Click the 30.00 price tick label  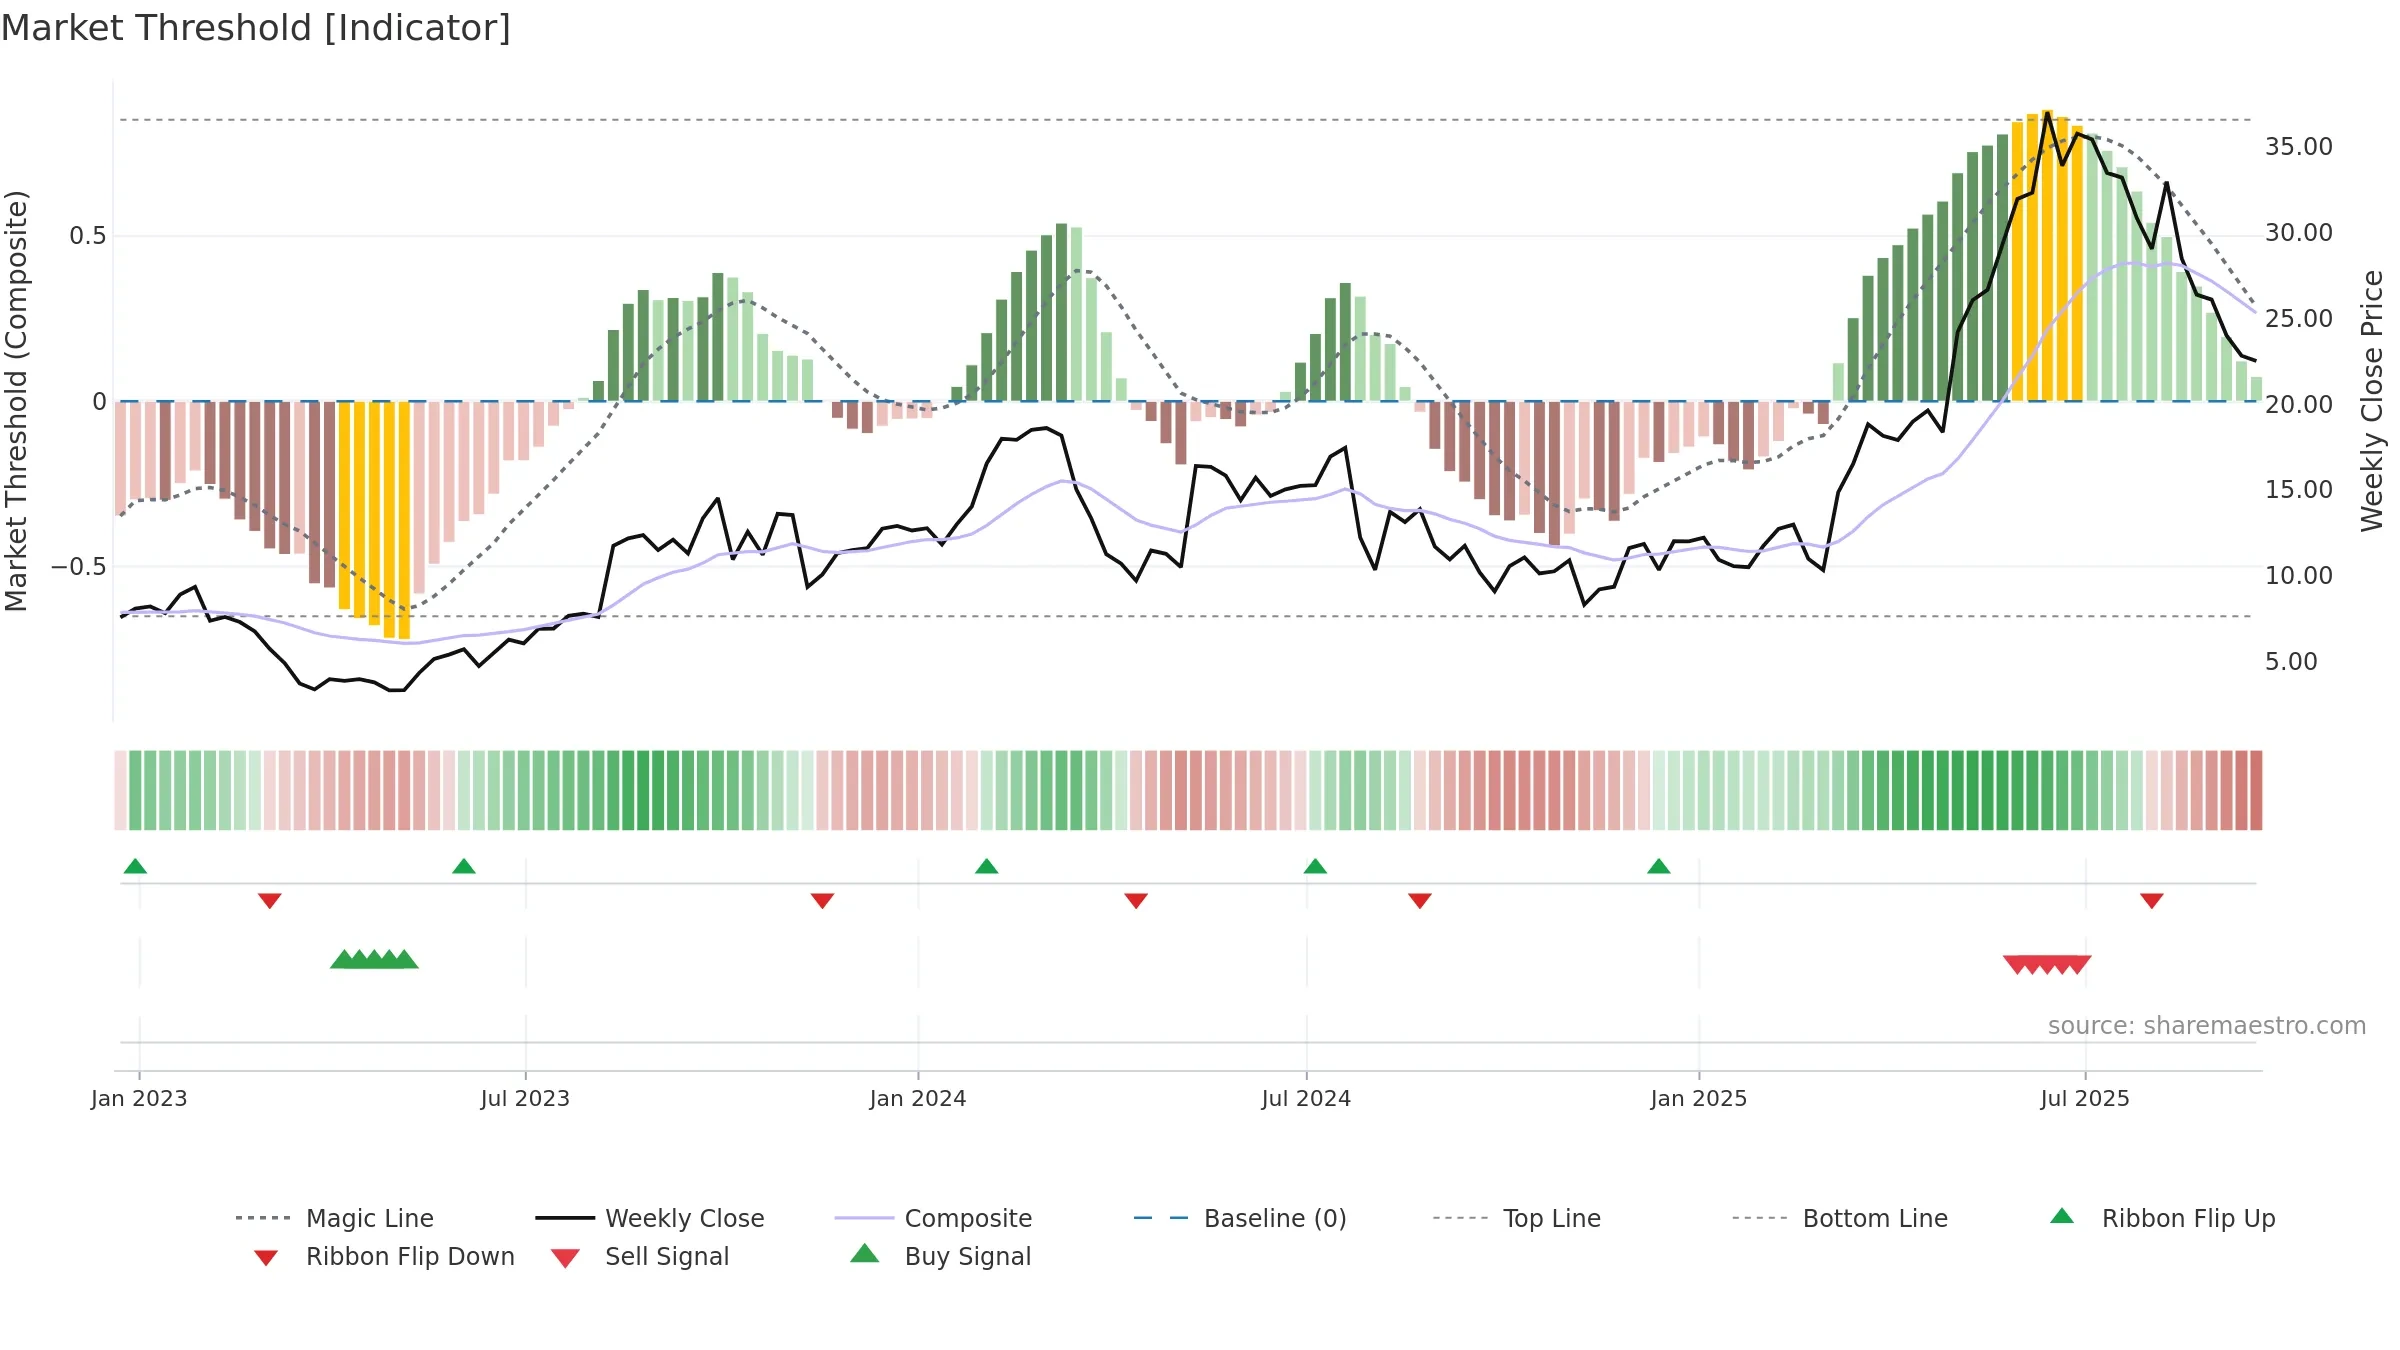click(2299, 233)
